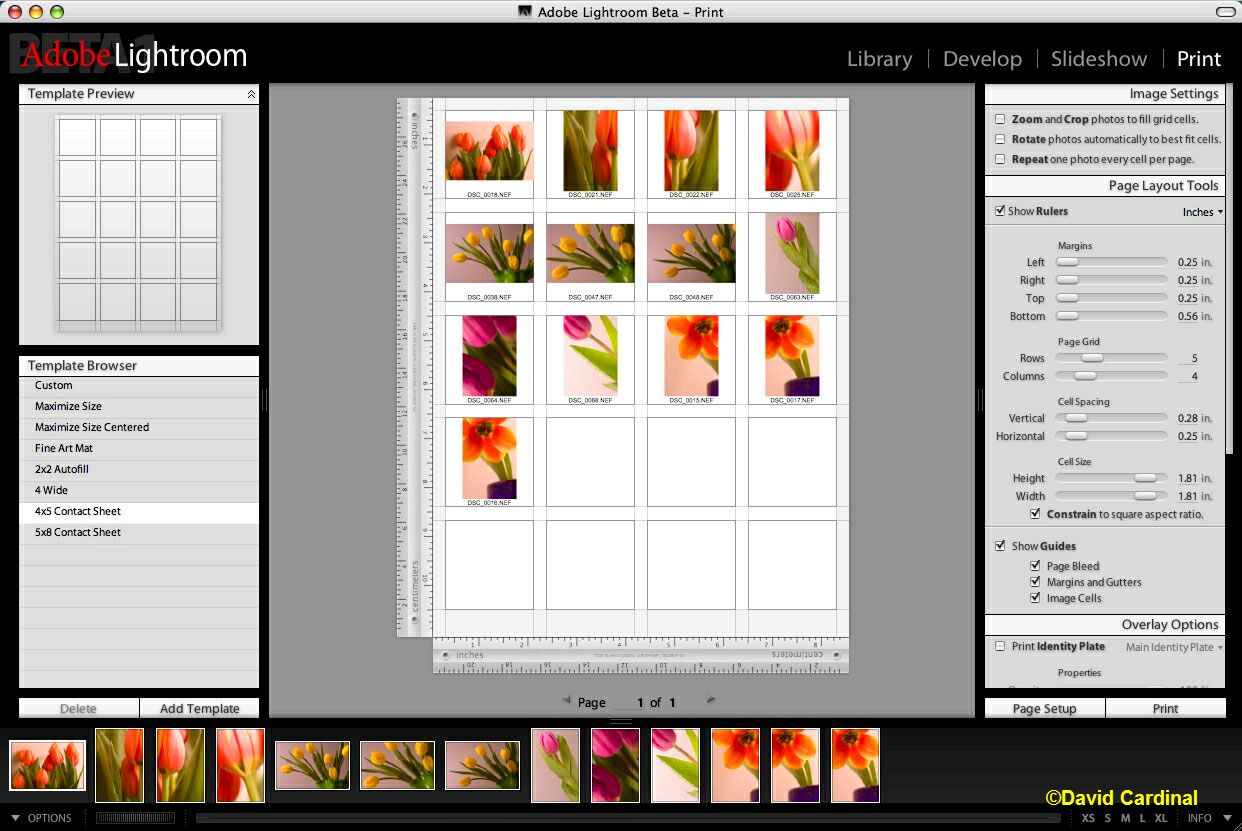Expand the INFO triangle in bottom bar

1227,818
